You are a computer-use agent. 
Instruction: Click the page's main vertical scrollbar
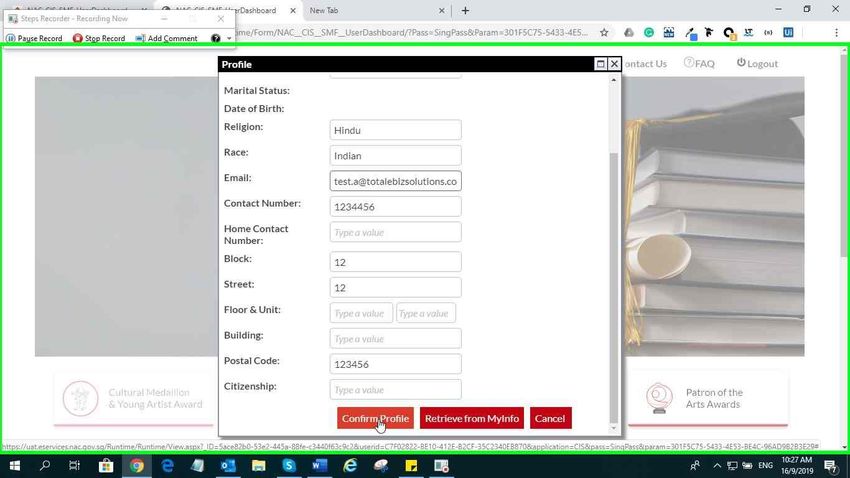(x=844, y=157)
